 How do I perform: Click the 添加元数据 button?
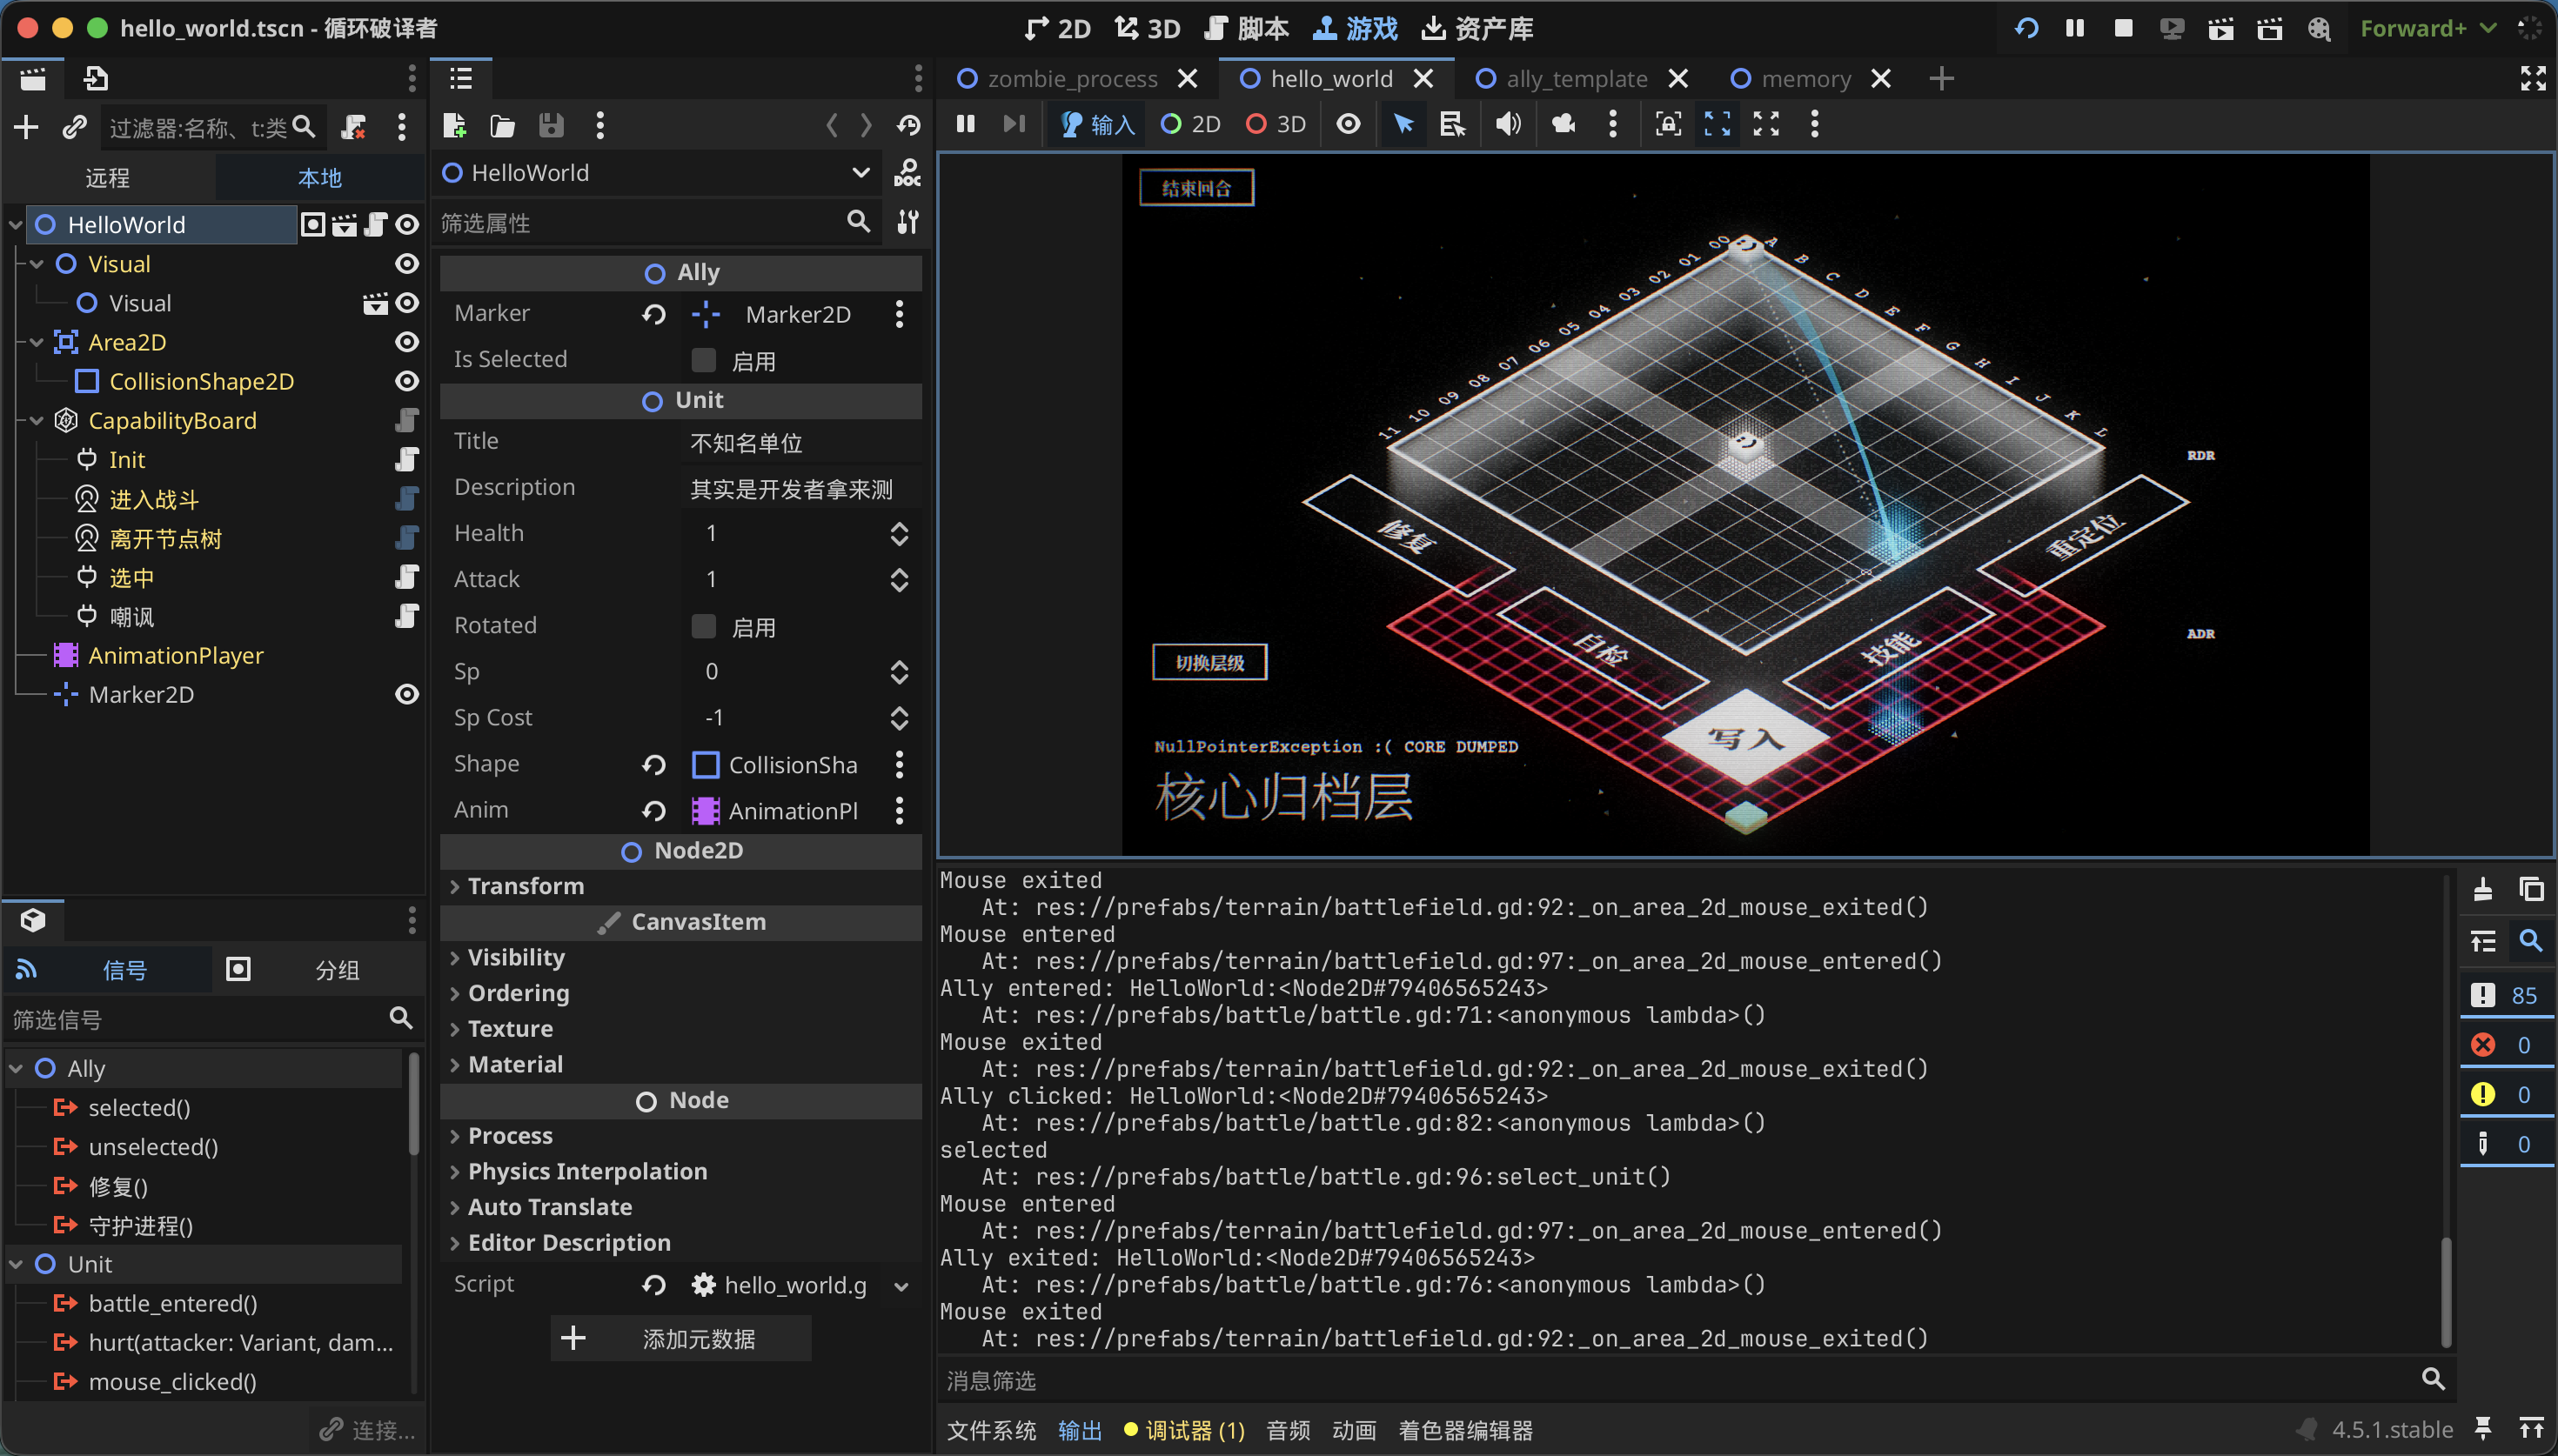[681, 1338]
